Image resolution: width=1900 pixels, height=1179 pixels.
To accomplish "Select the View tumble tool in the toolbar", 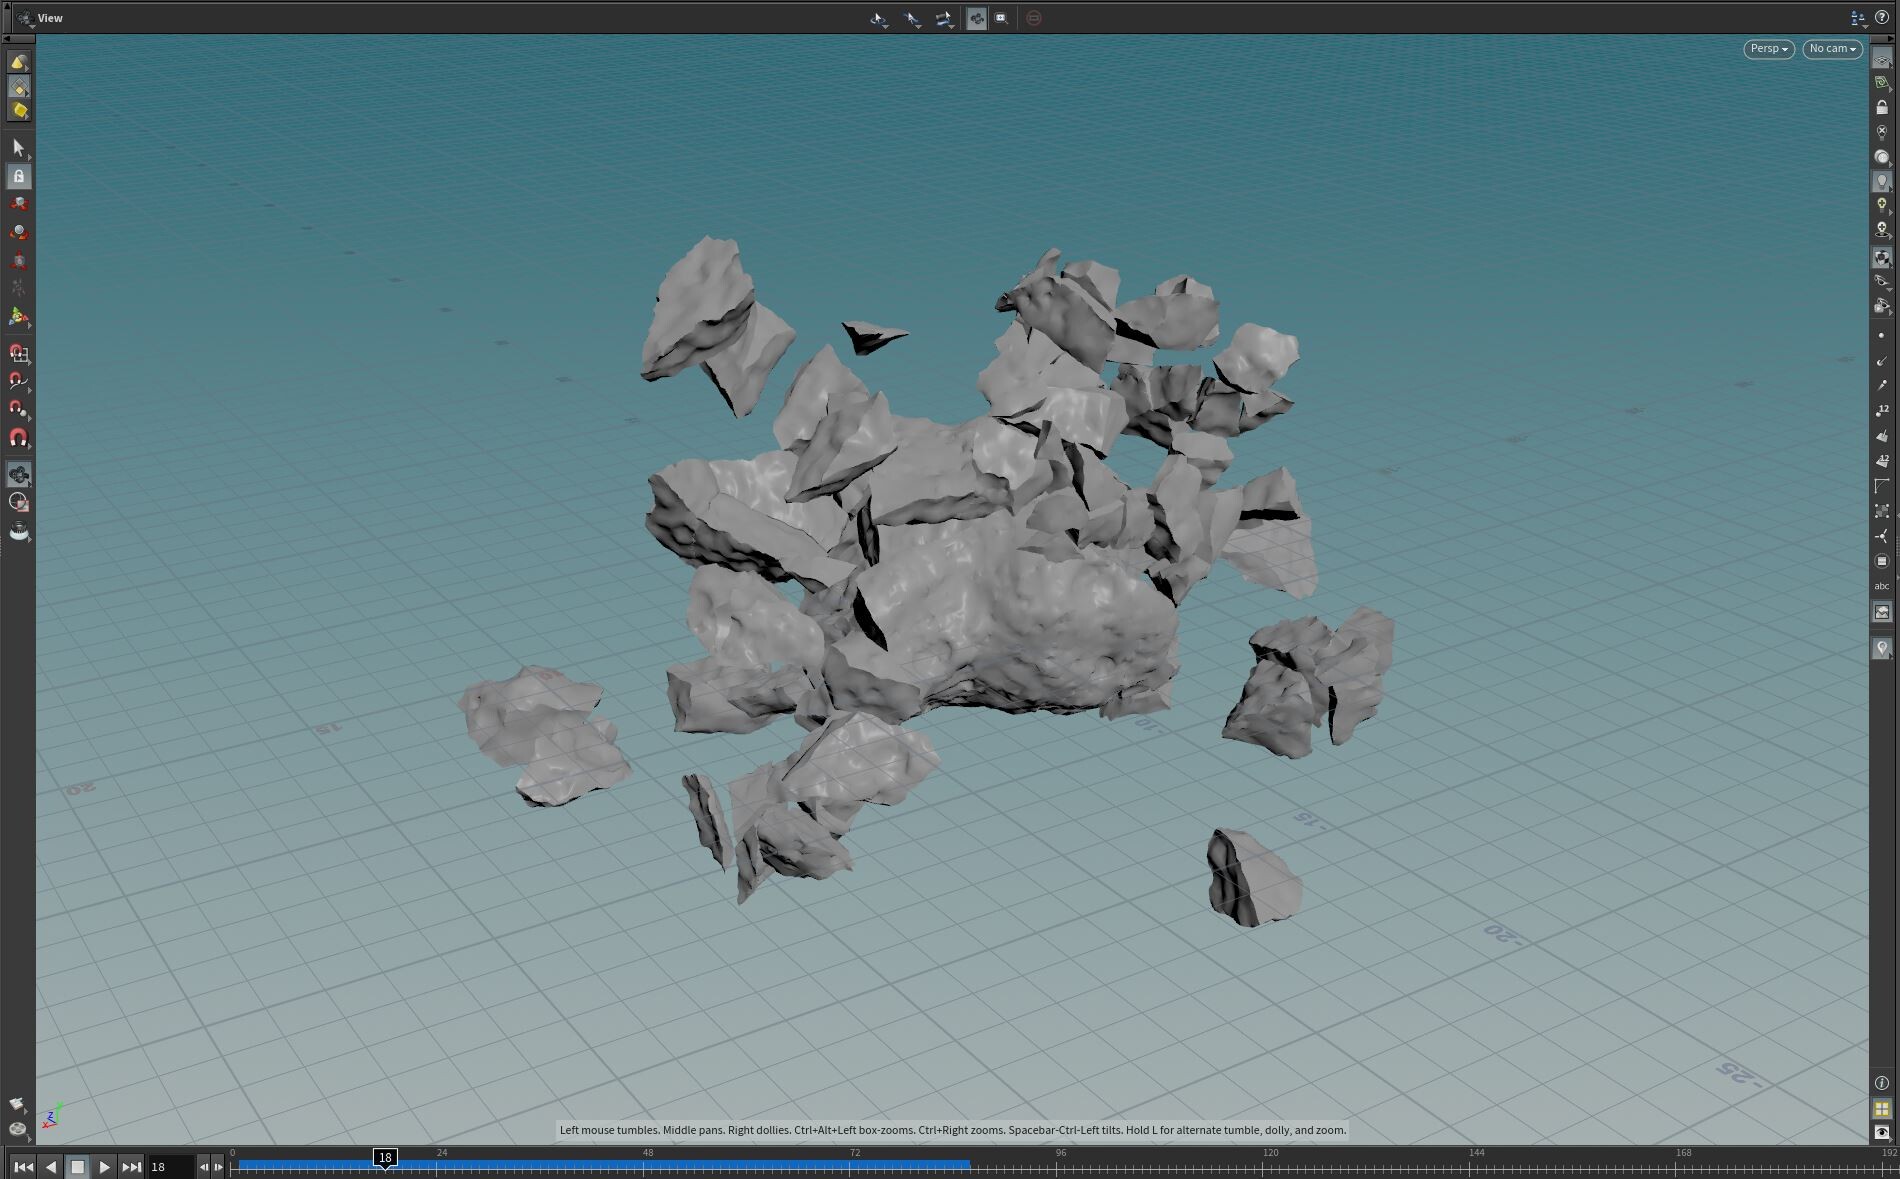I will [x=18, y=474].
